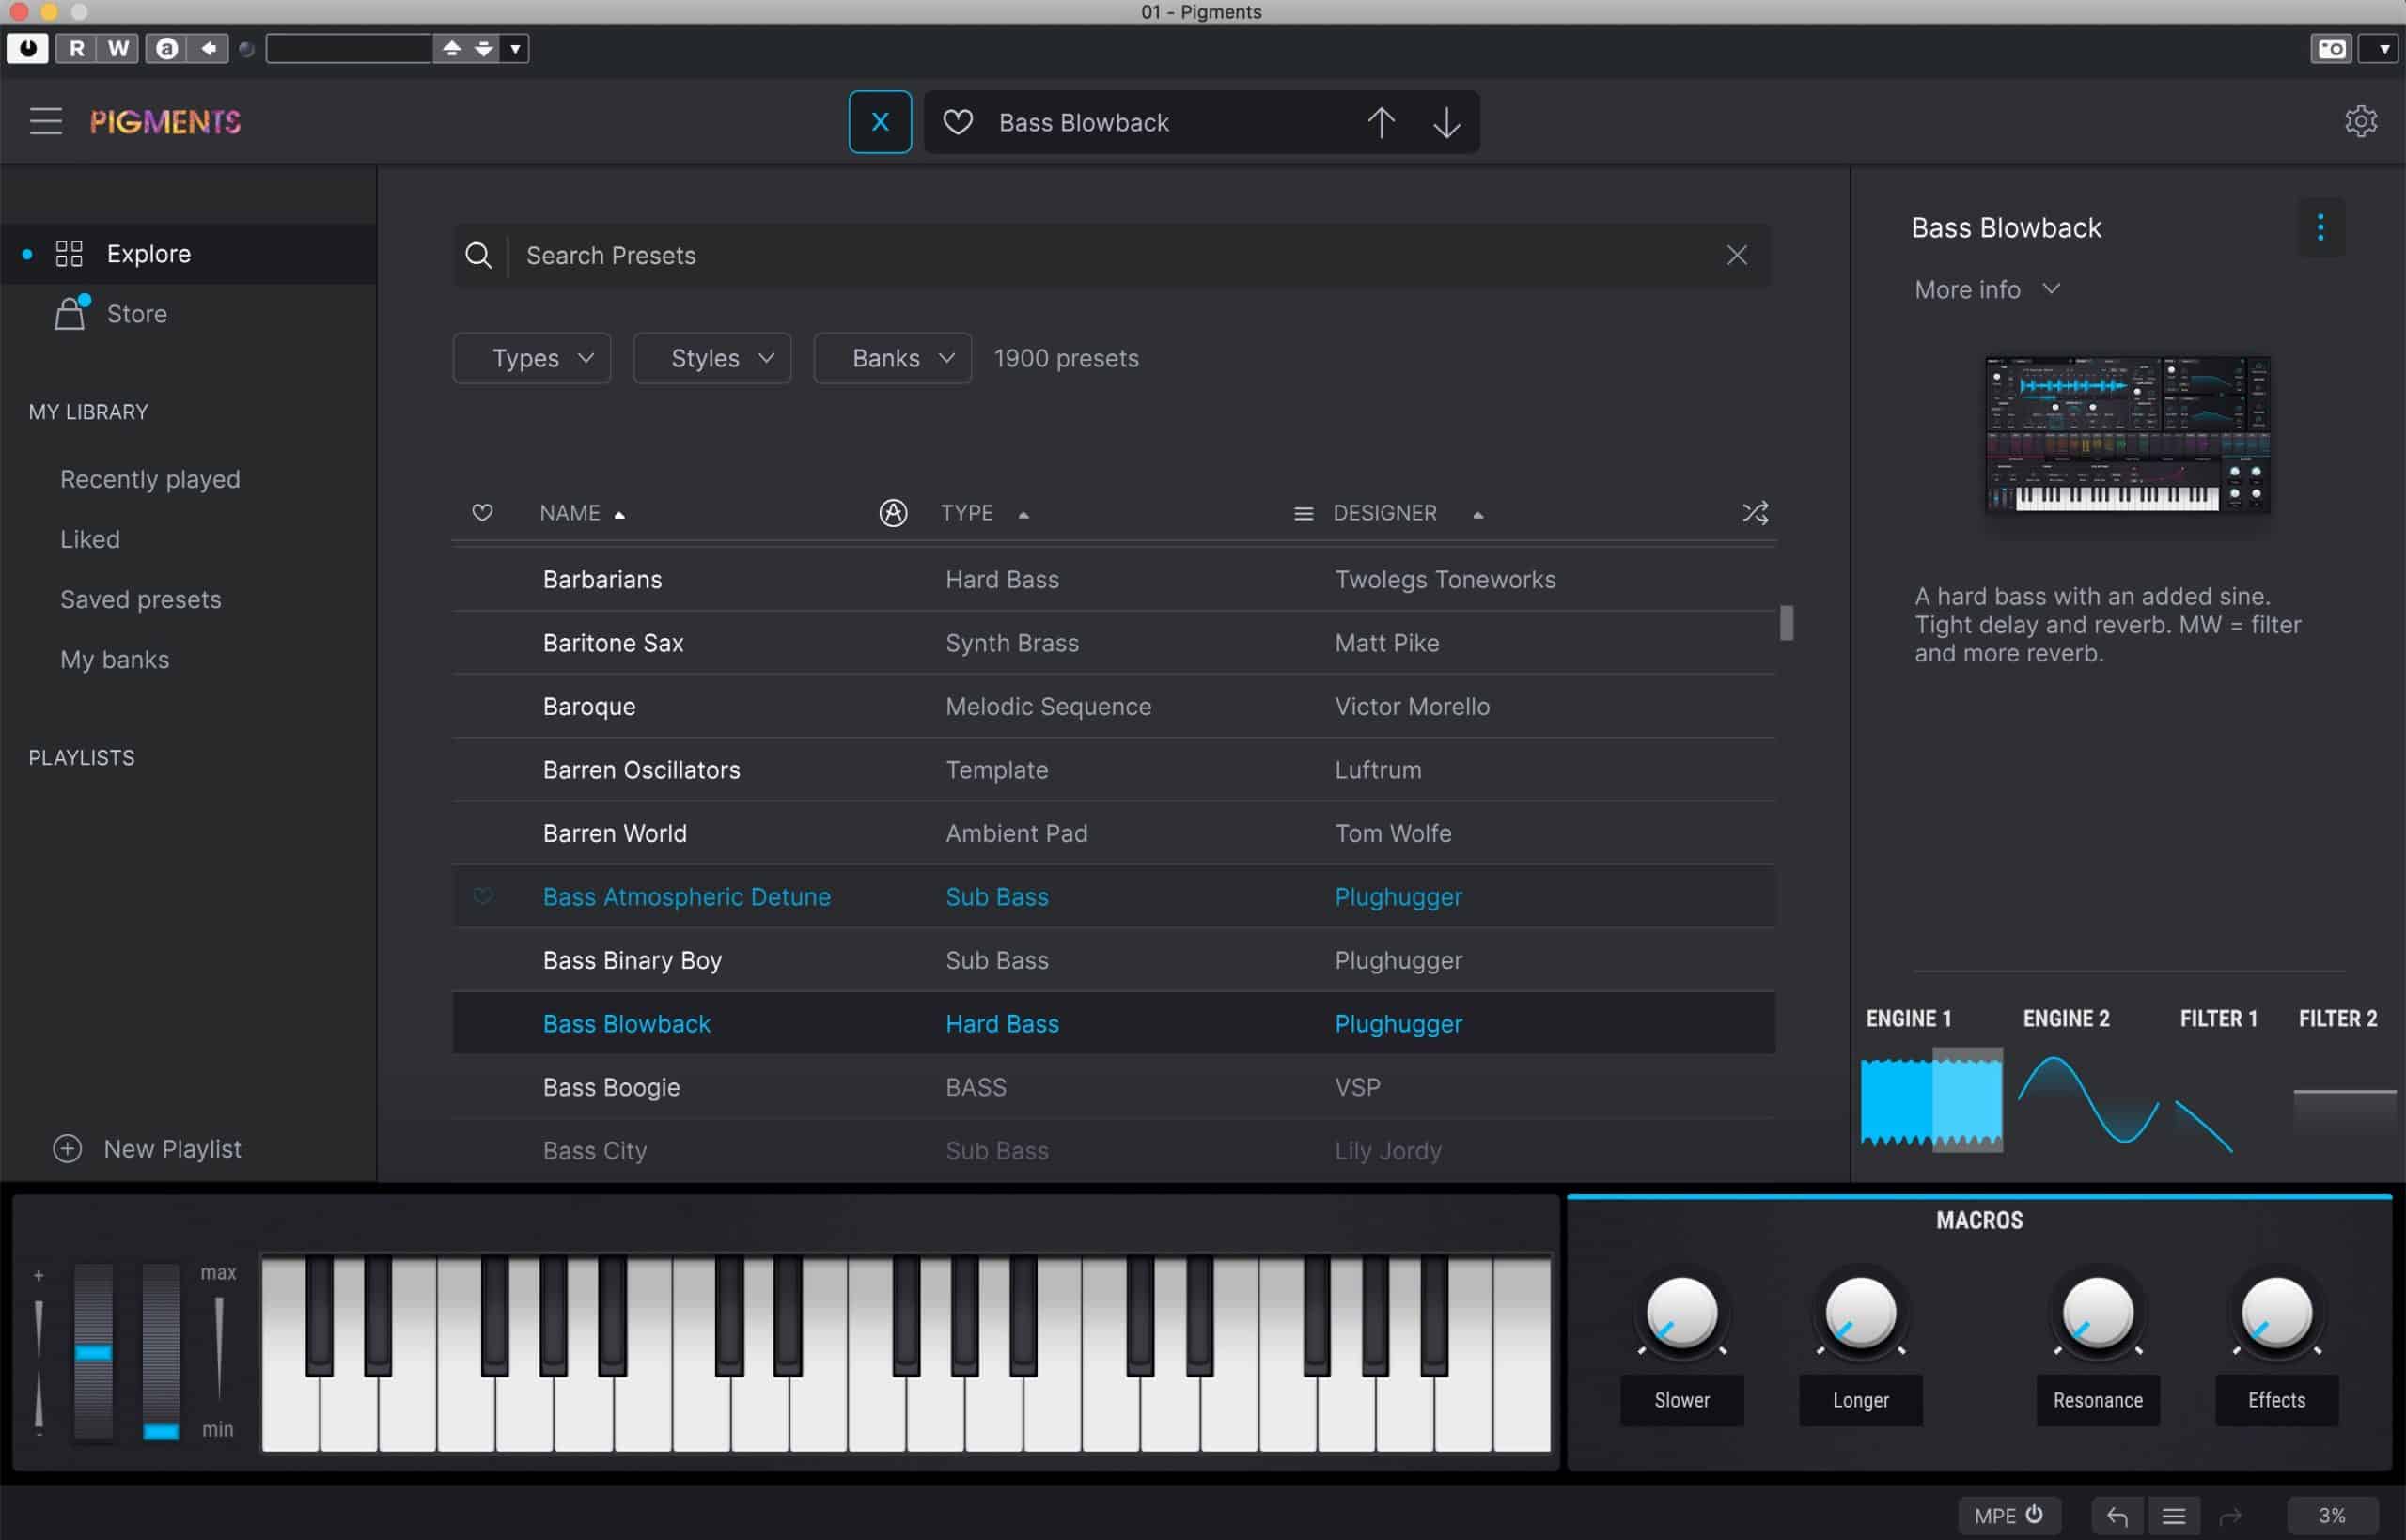Select the Barren Oscillators preset

(1113, 770)
